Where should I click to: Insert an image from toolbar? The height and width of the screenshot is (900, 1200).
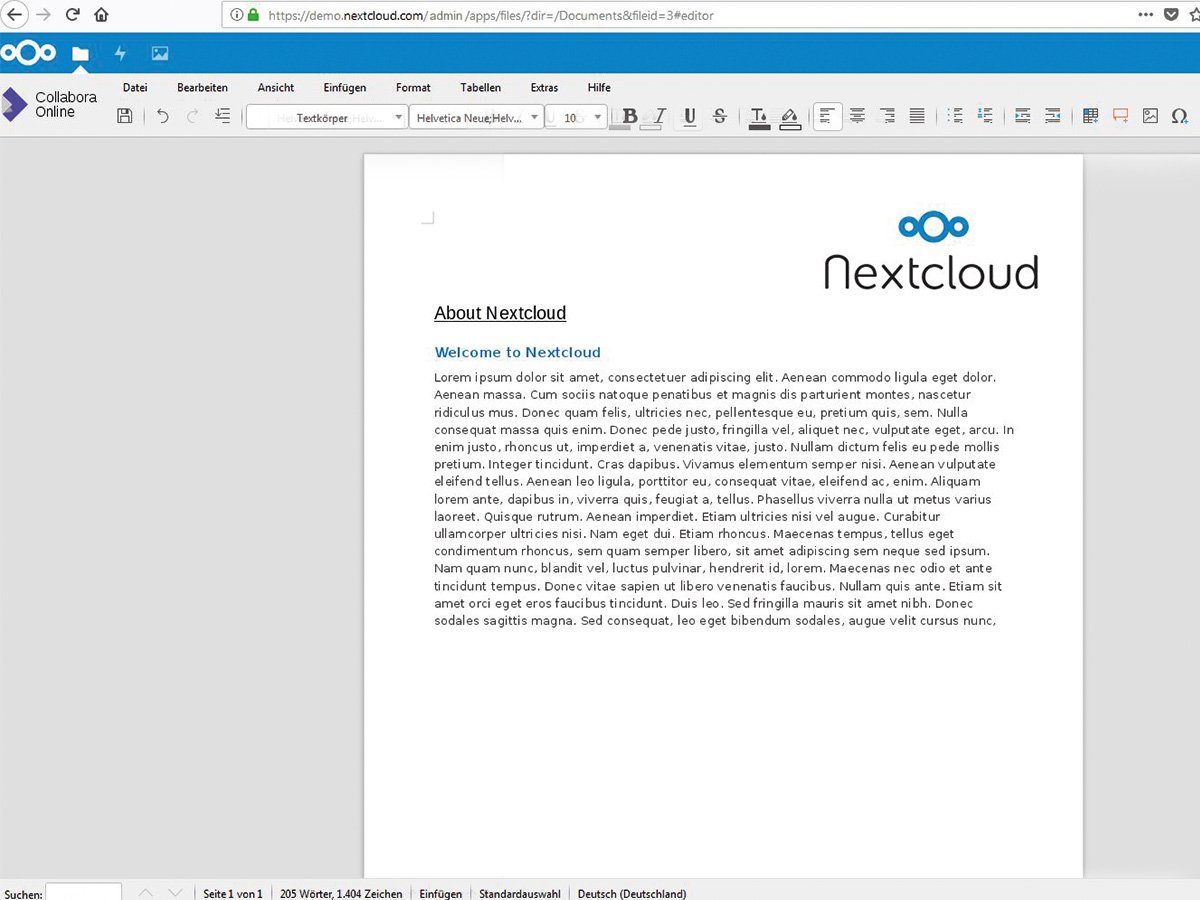point(1150,117)
